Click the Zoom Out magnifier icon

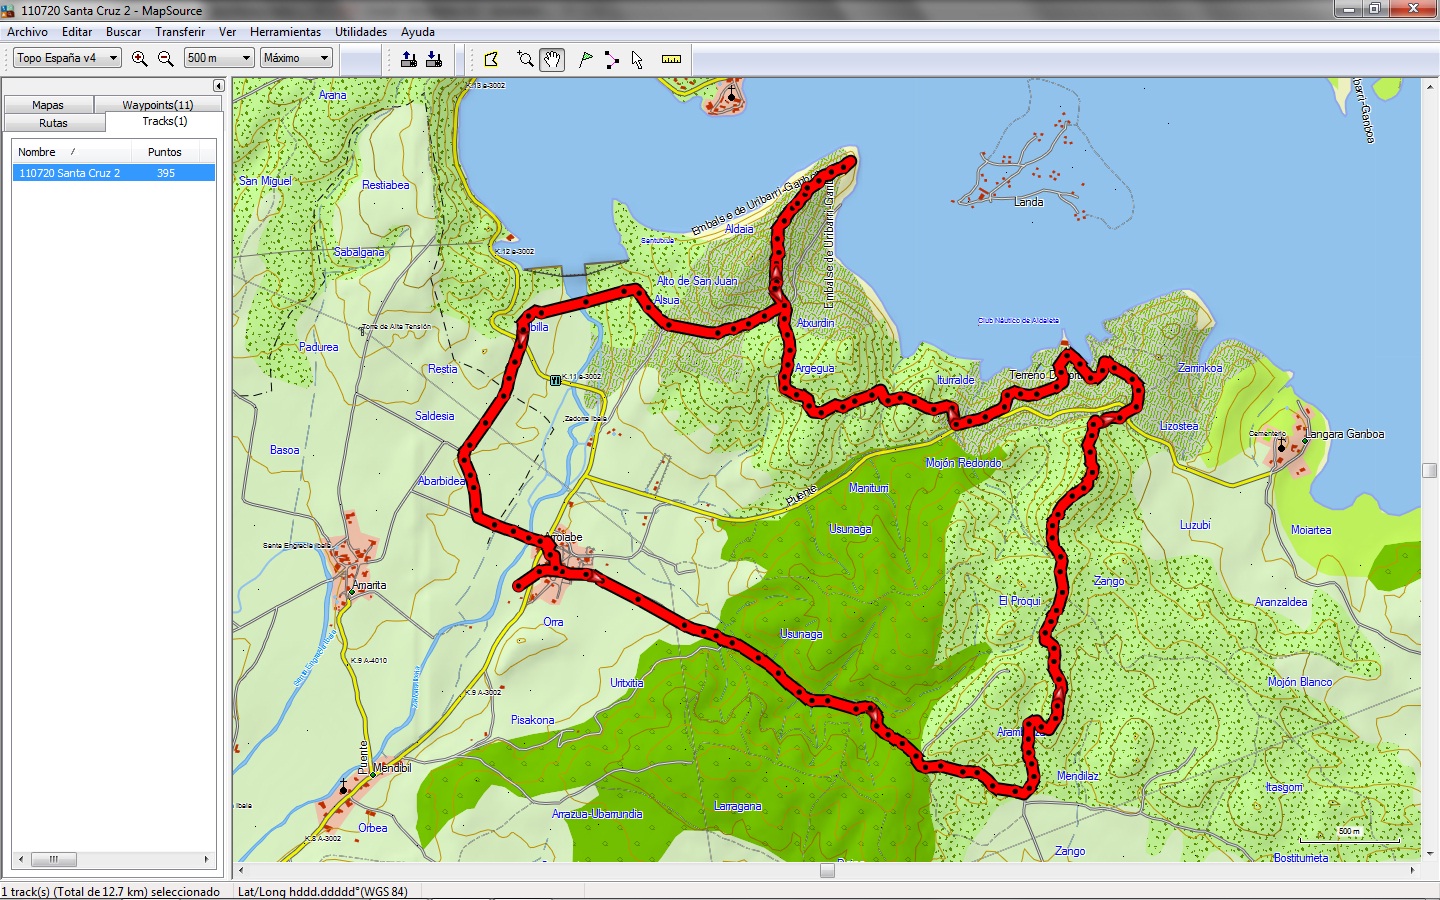tap(166, 59)
